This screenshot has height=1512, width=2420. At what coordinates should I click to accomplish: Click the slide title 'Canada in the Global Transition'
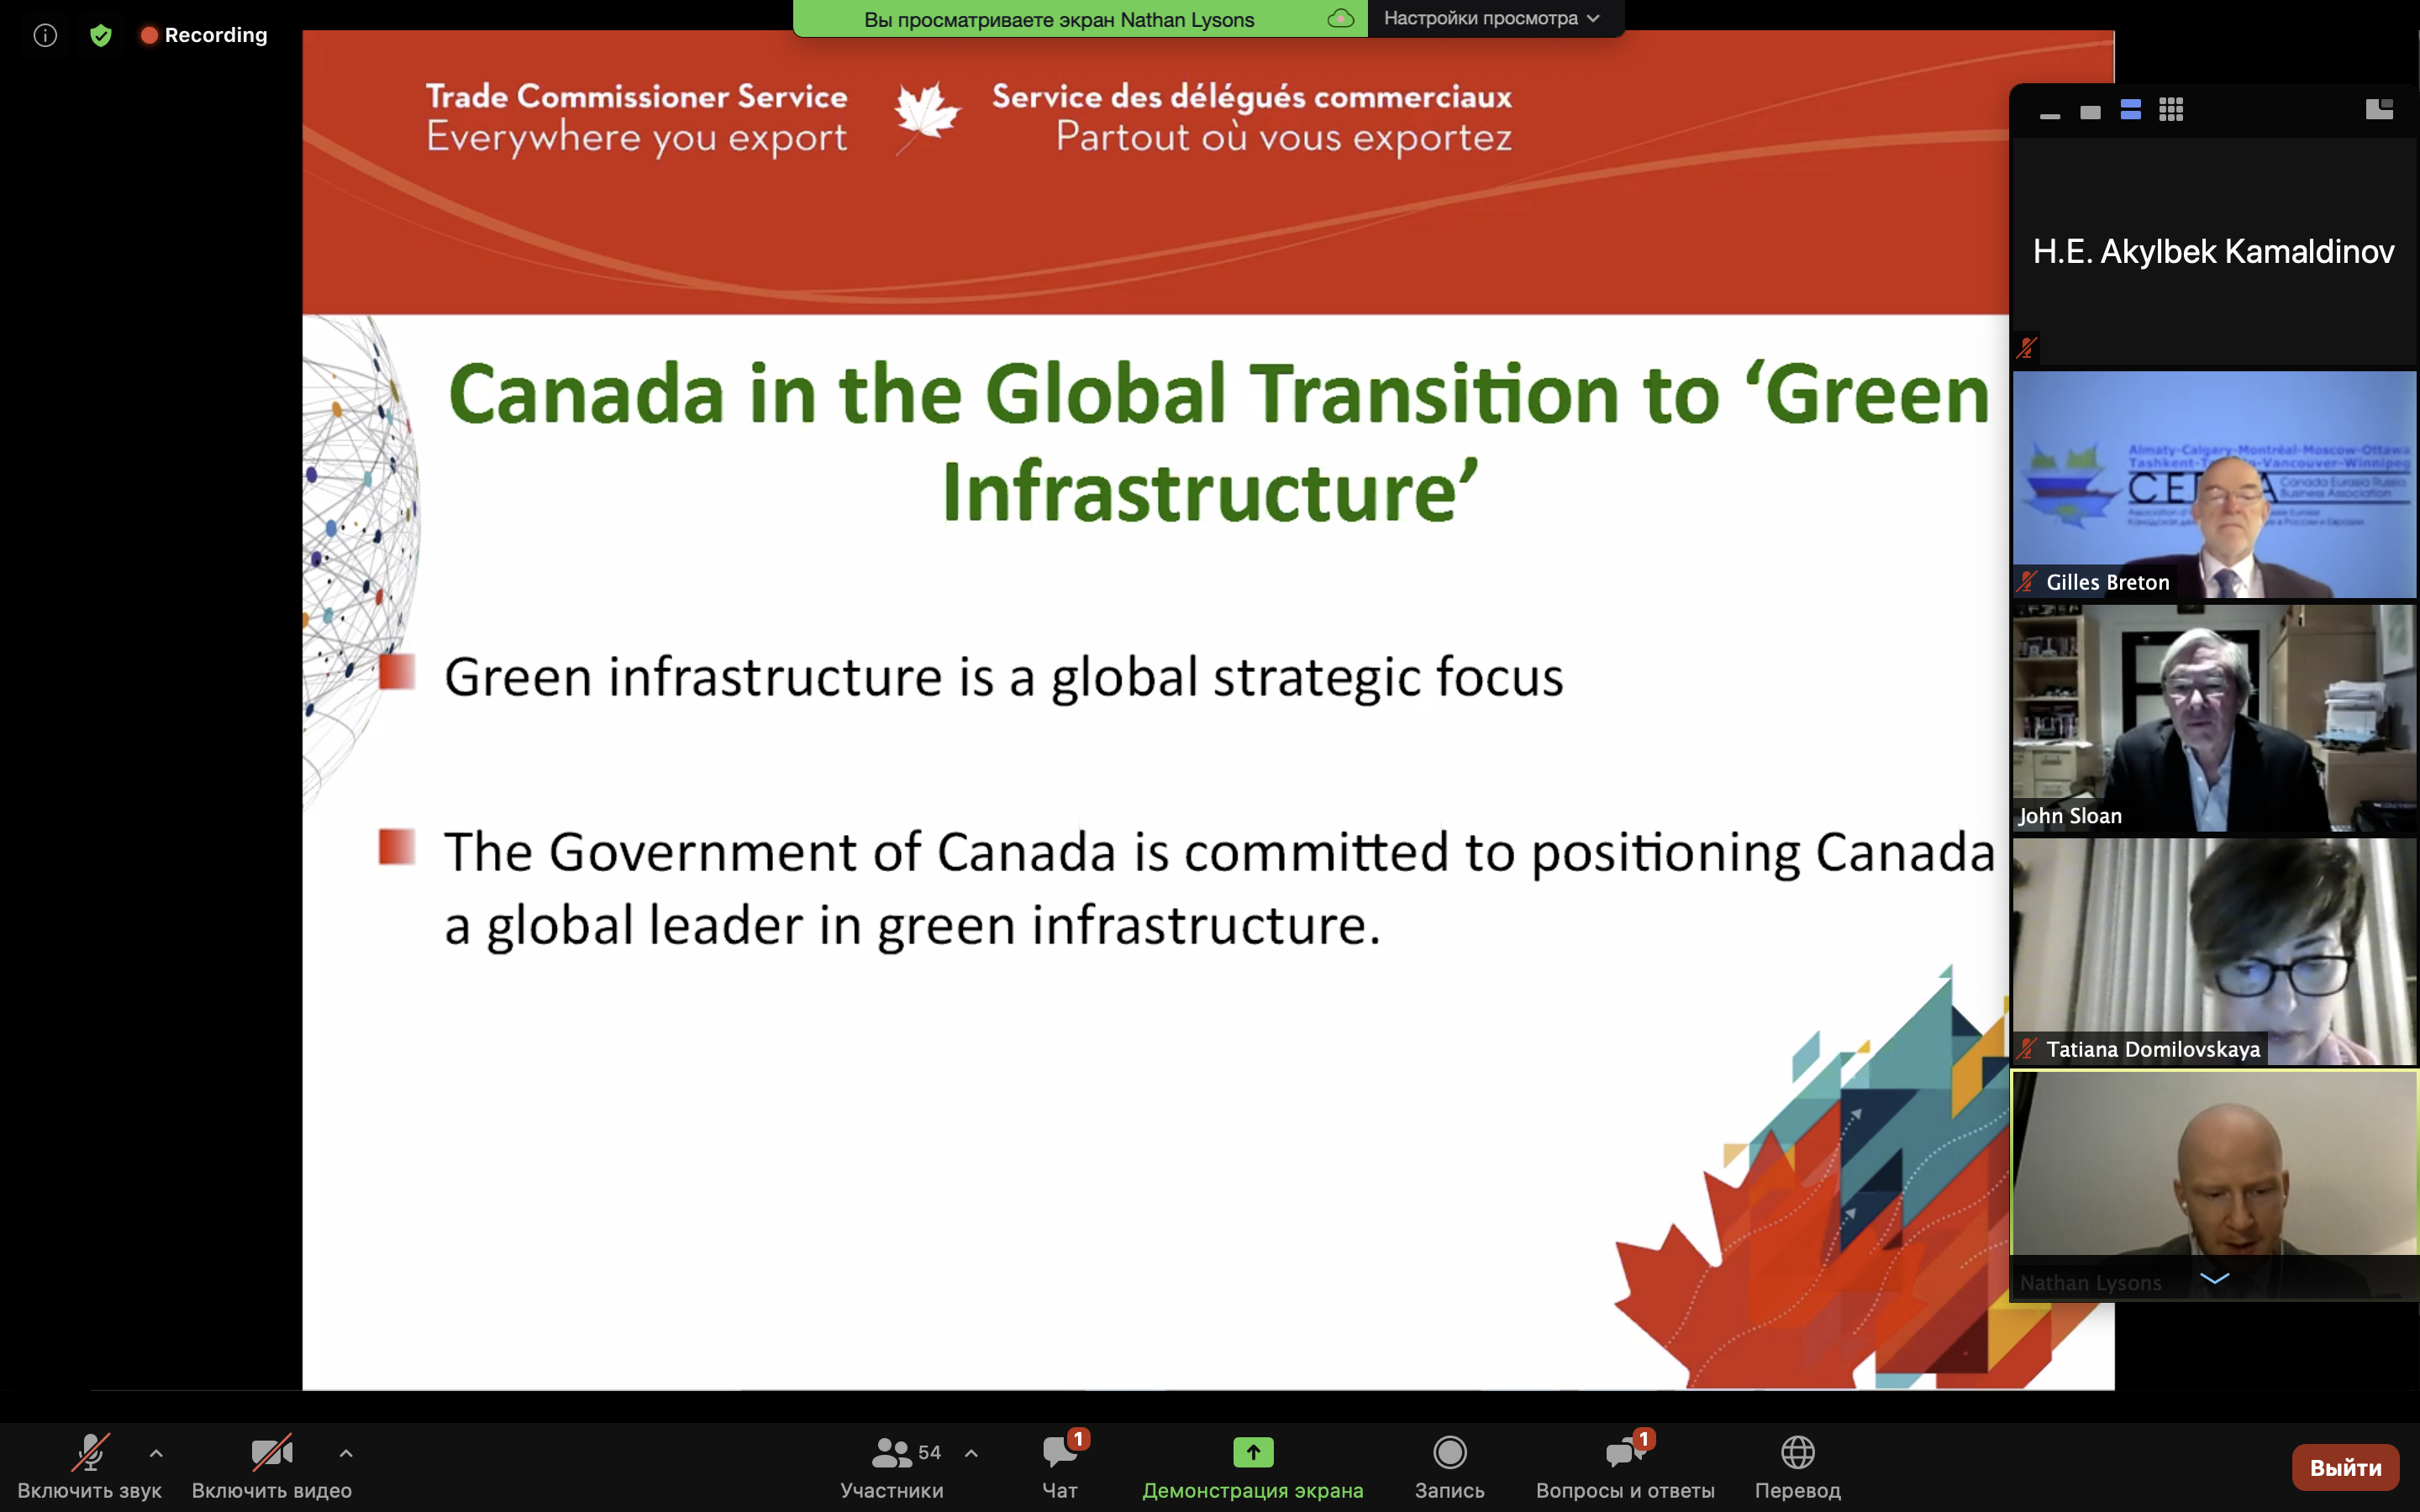point(1218,442)
